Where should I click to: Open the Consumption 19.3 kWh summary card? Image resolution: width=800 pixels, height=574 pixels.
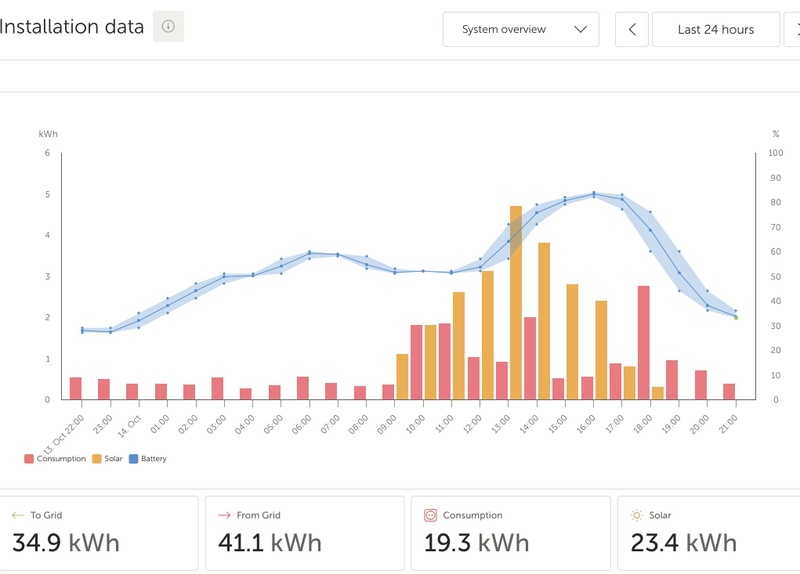pos(510,533)
